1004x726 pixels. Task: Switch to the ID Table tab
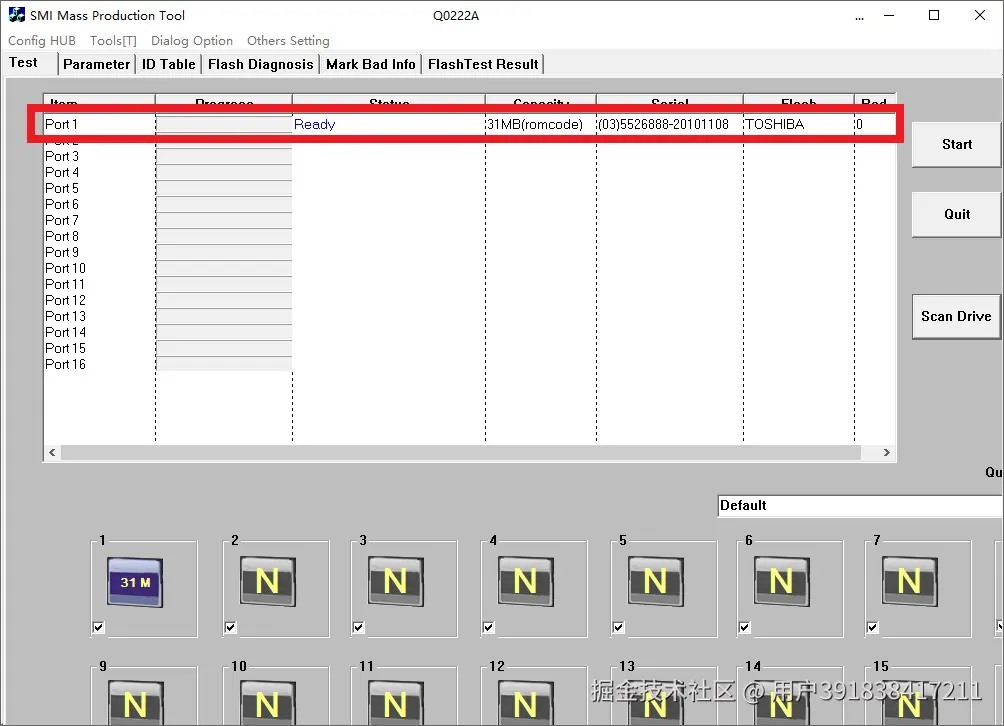click(x=168, y=64)
